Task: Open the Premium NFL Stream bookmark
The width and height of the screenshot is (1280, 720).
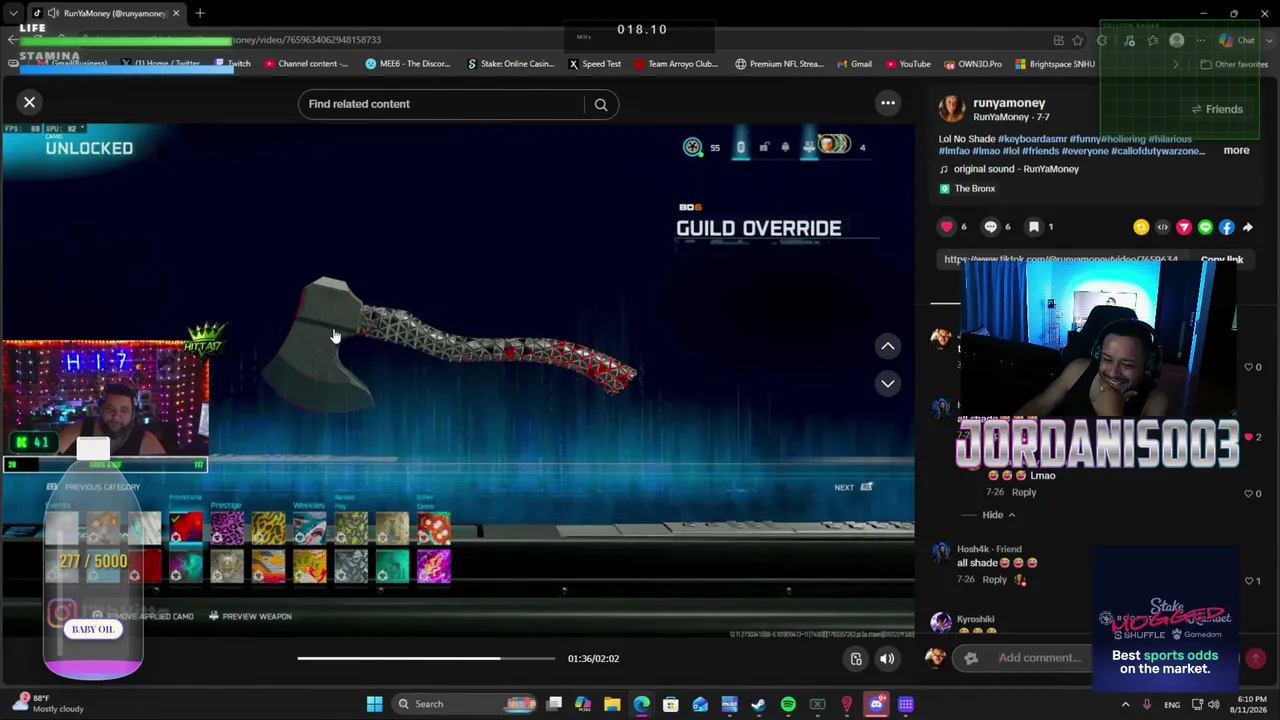Action: 779,64
